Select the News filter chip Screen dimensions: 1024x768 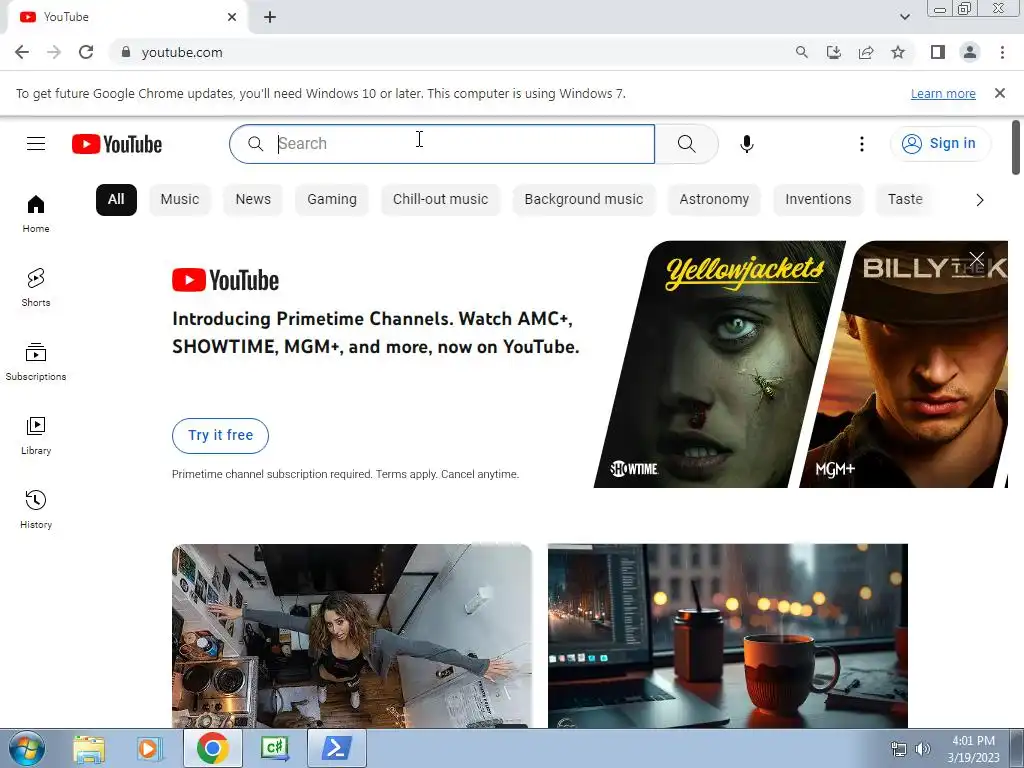pos(253,200)
